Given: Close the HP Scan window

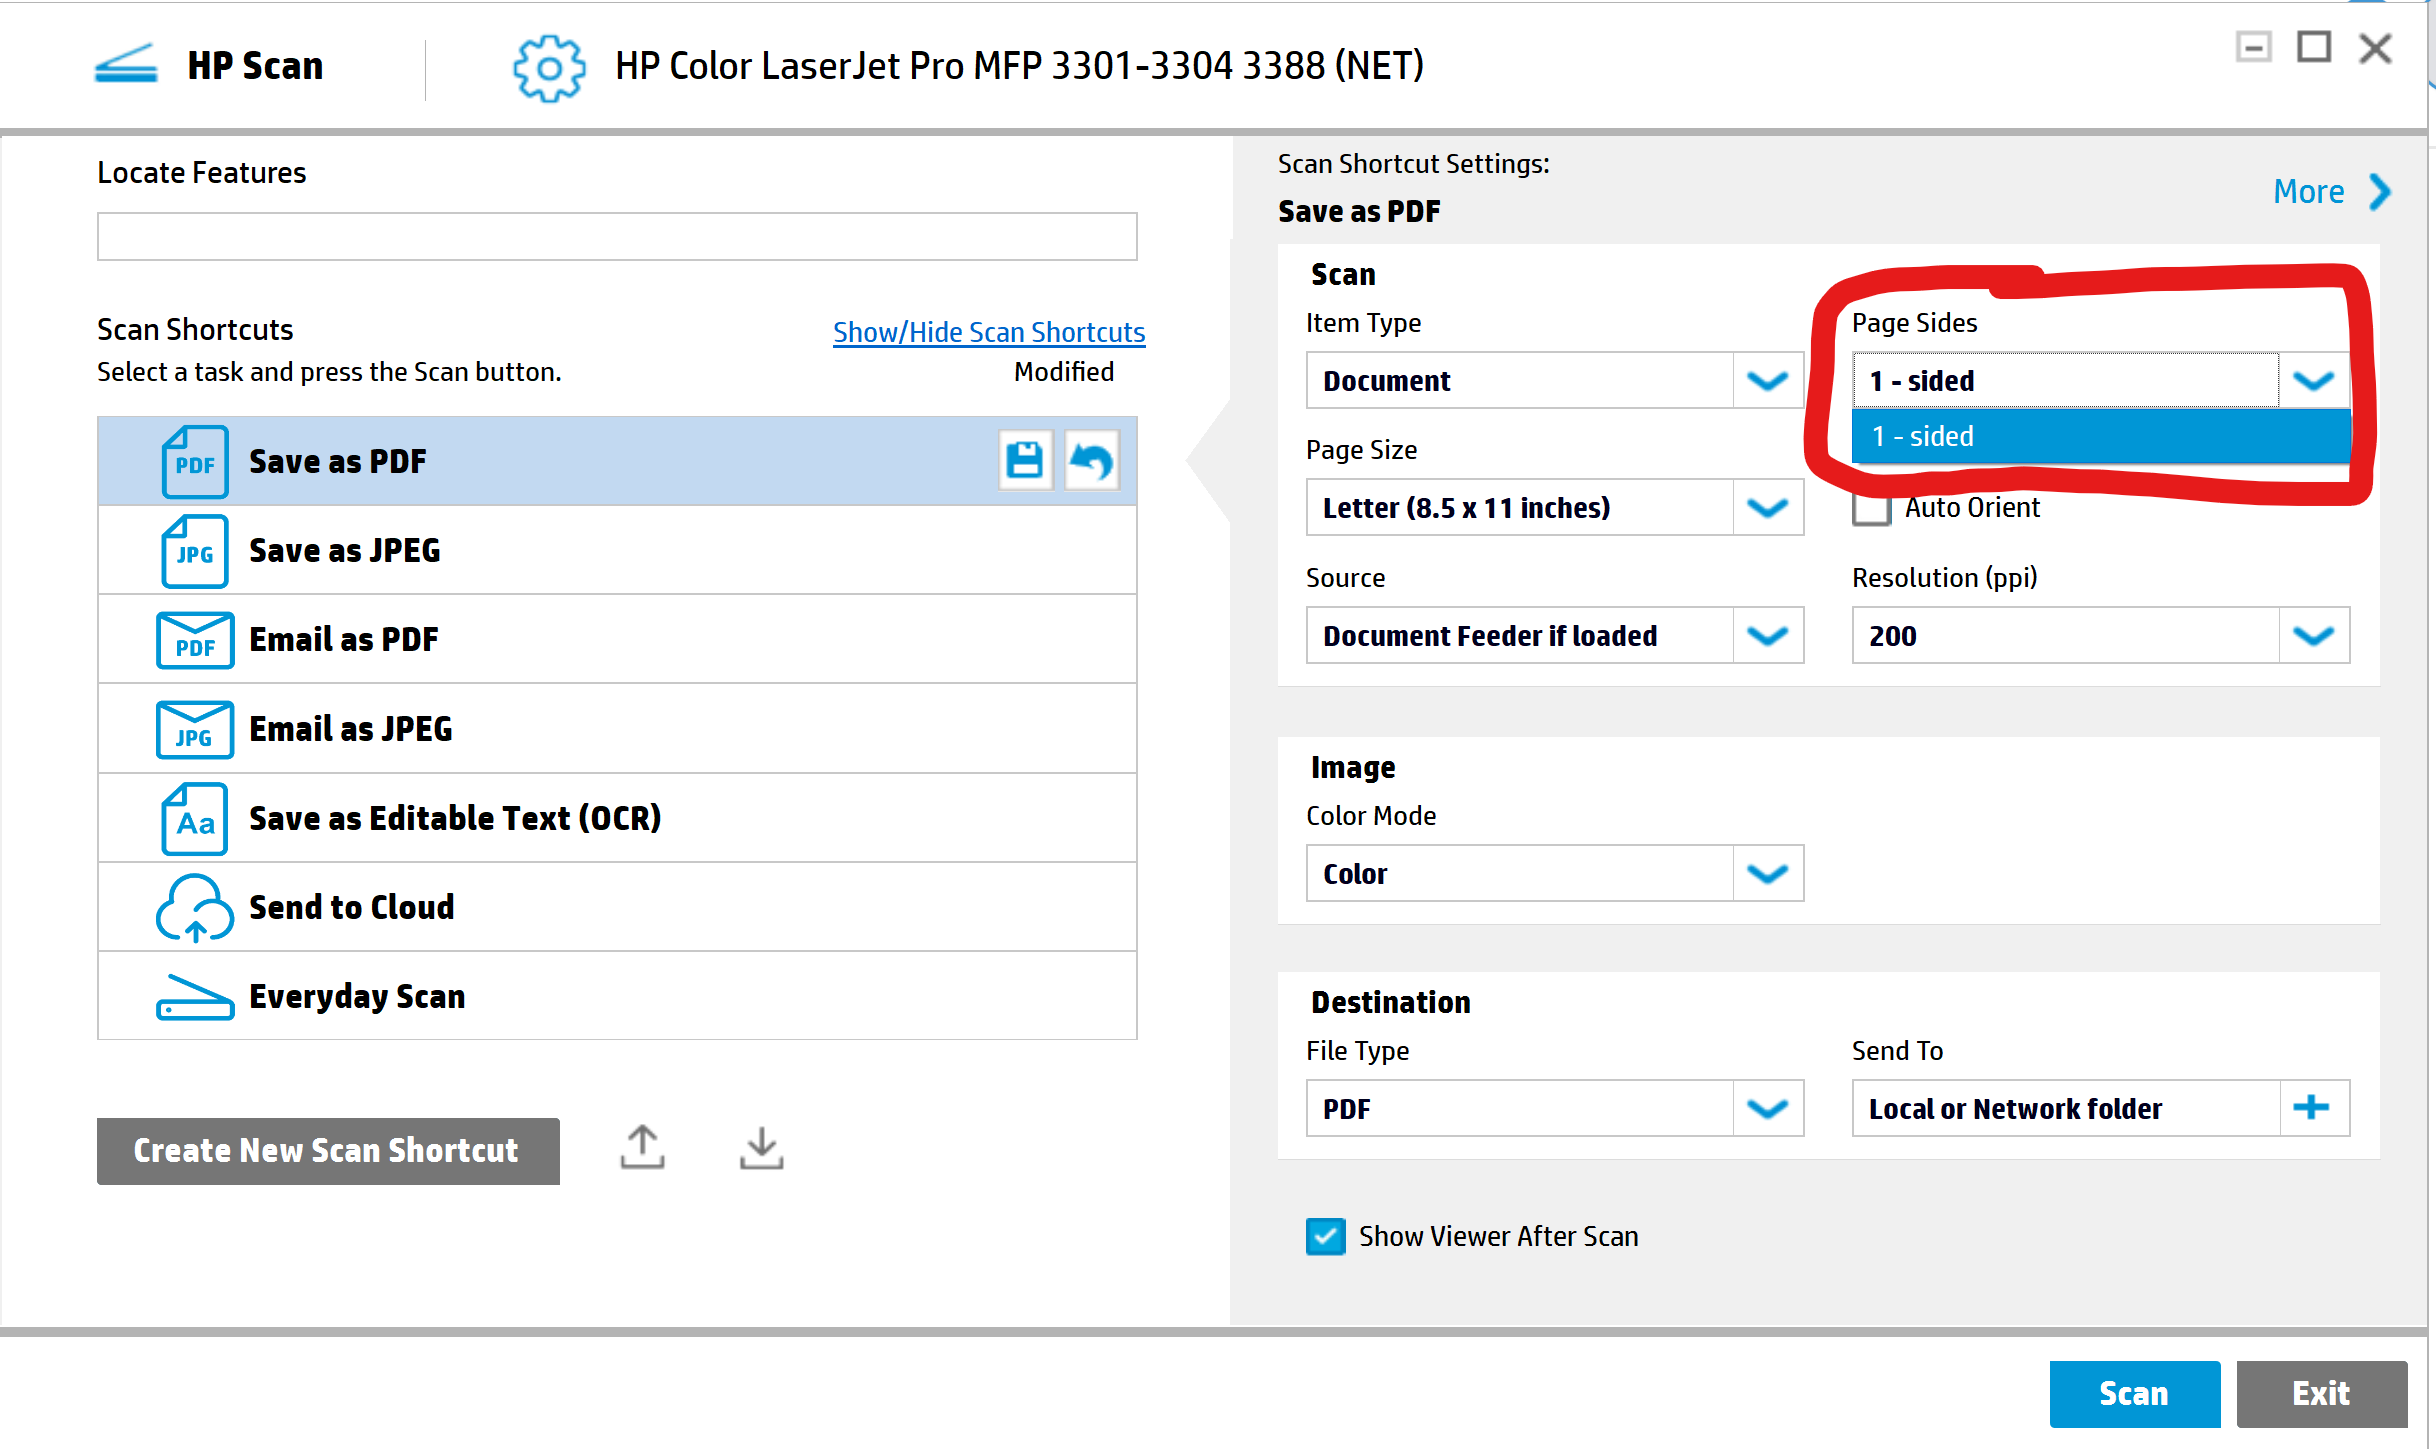Looking at the screenshot, I should (2376, 47).
